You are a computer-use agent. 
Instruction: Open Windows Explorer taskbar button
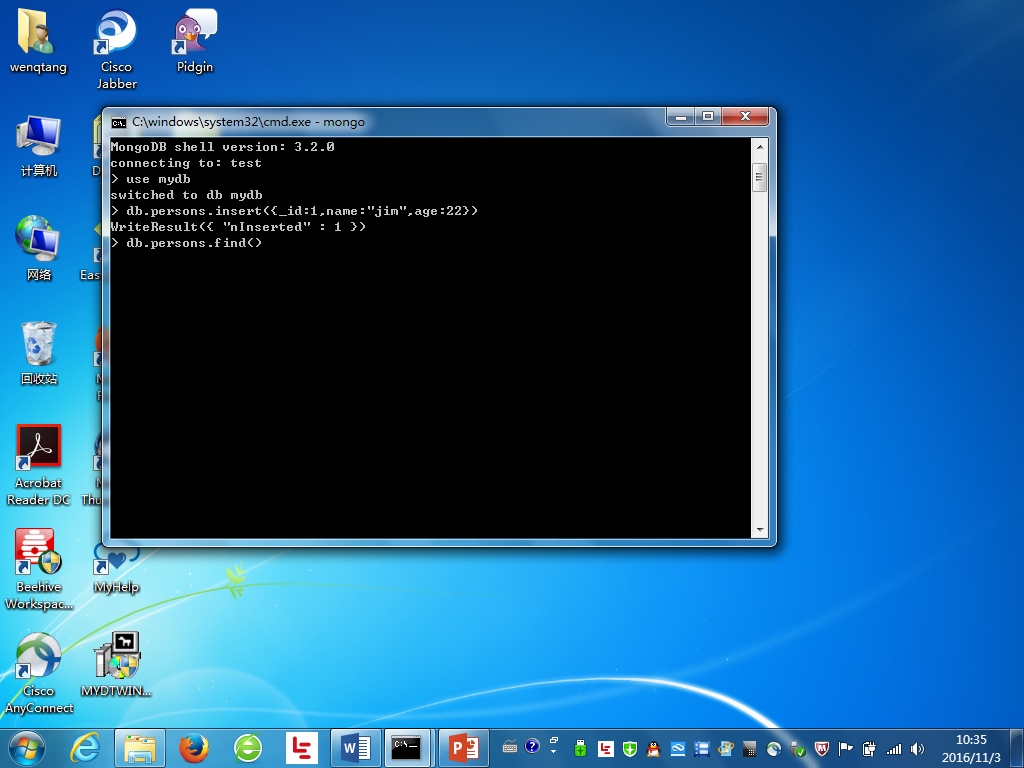140,747
